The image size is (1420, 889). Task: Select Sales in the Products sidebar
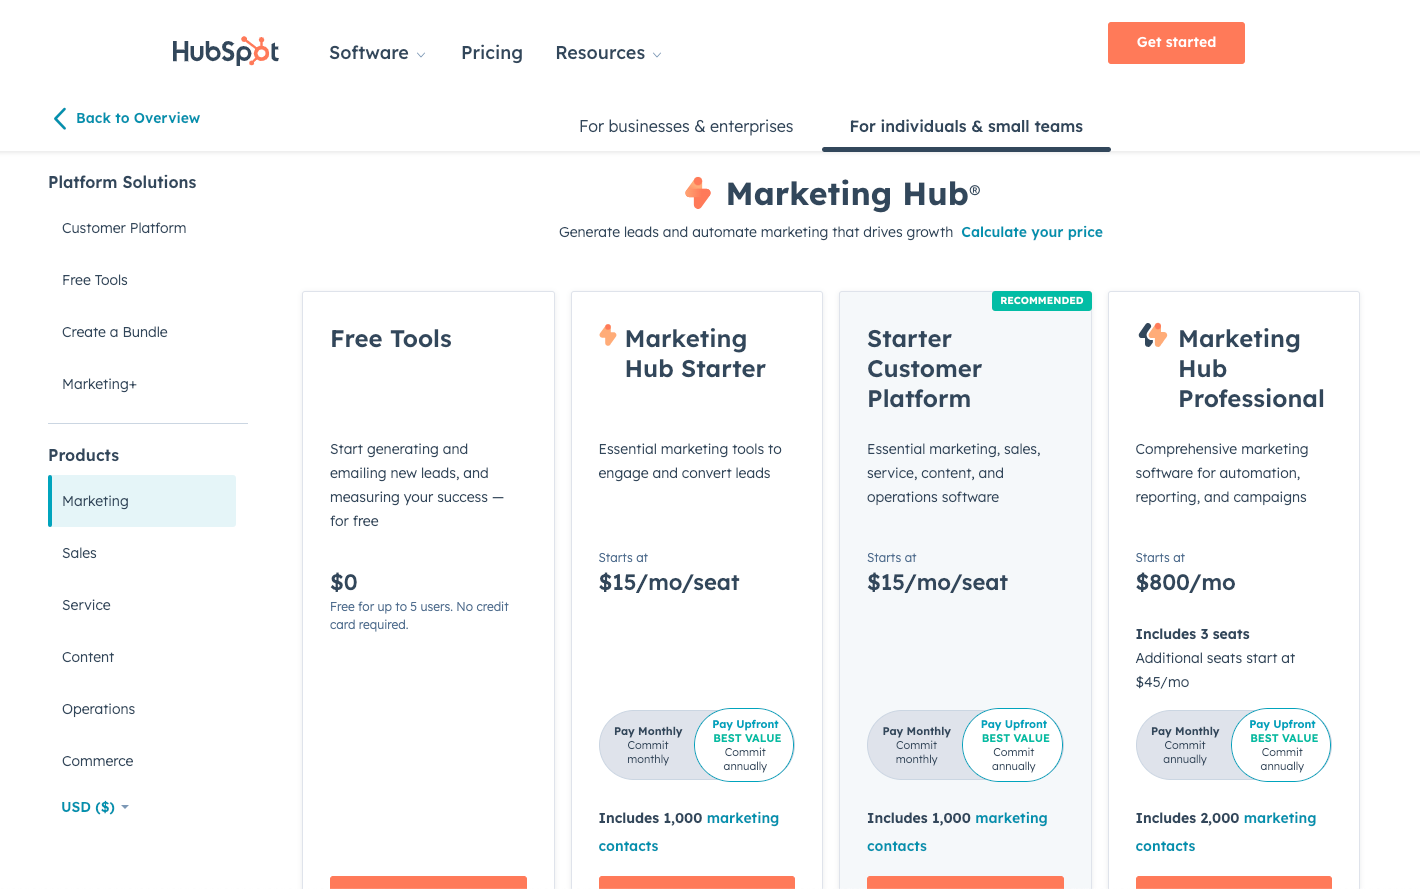tap(79, 553)
